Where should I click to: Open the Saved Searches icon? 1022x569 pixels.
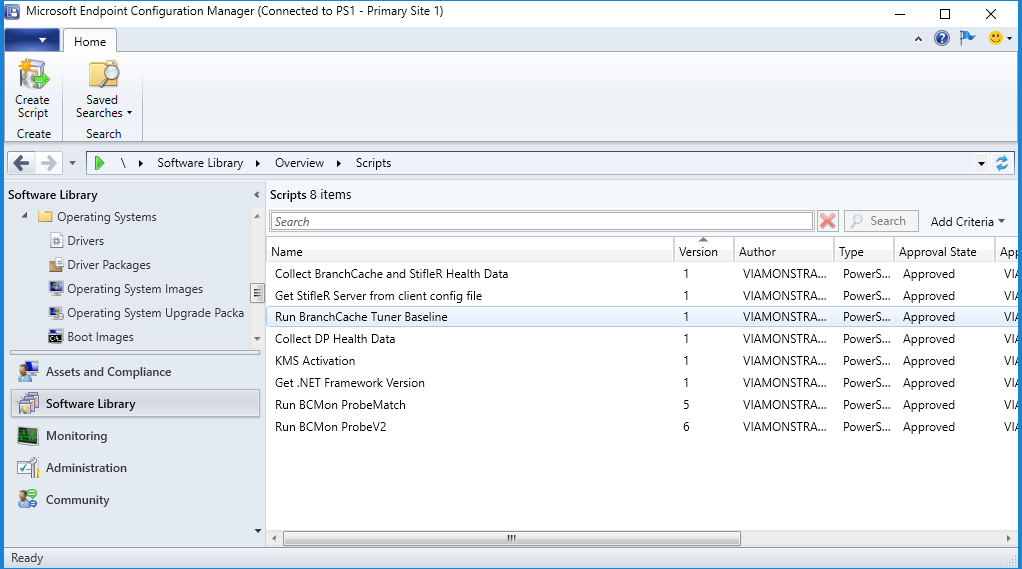coord(104,74)
